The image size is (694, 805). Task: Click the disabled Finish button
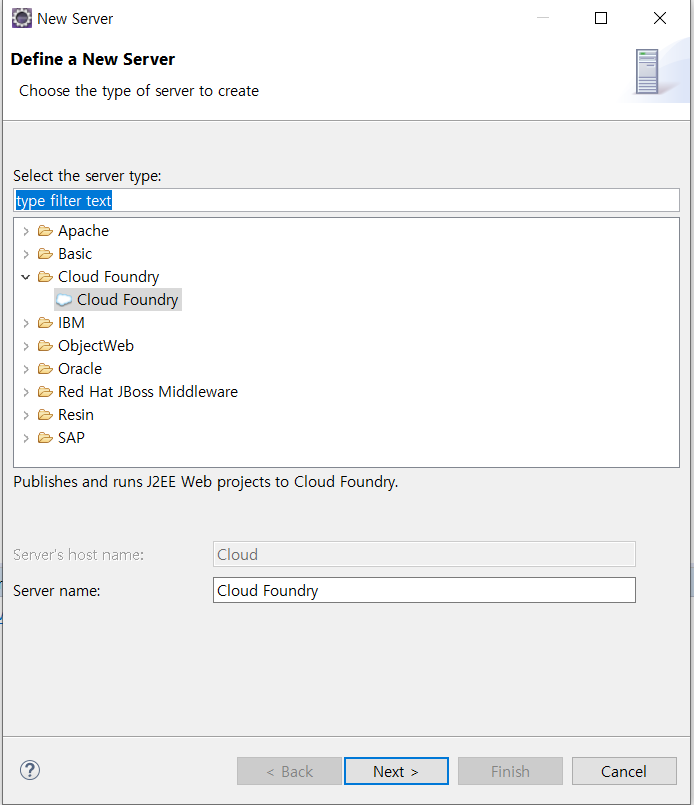[x=510, y=771]
